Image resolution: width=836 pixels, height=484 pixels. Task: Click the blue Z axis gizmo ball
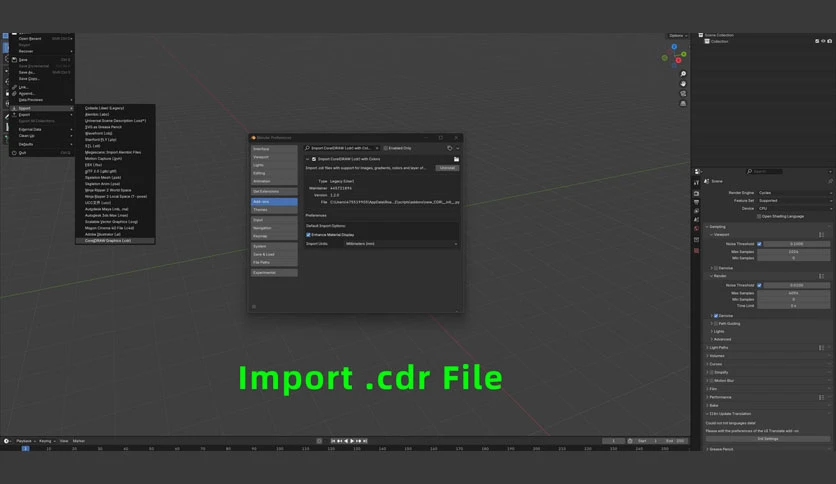tap(674, 47)
